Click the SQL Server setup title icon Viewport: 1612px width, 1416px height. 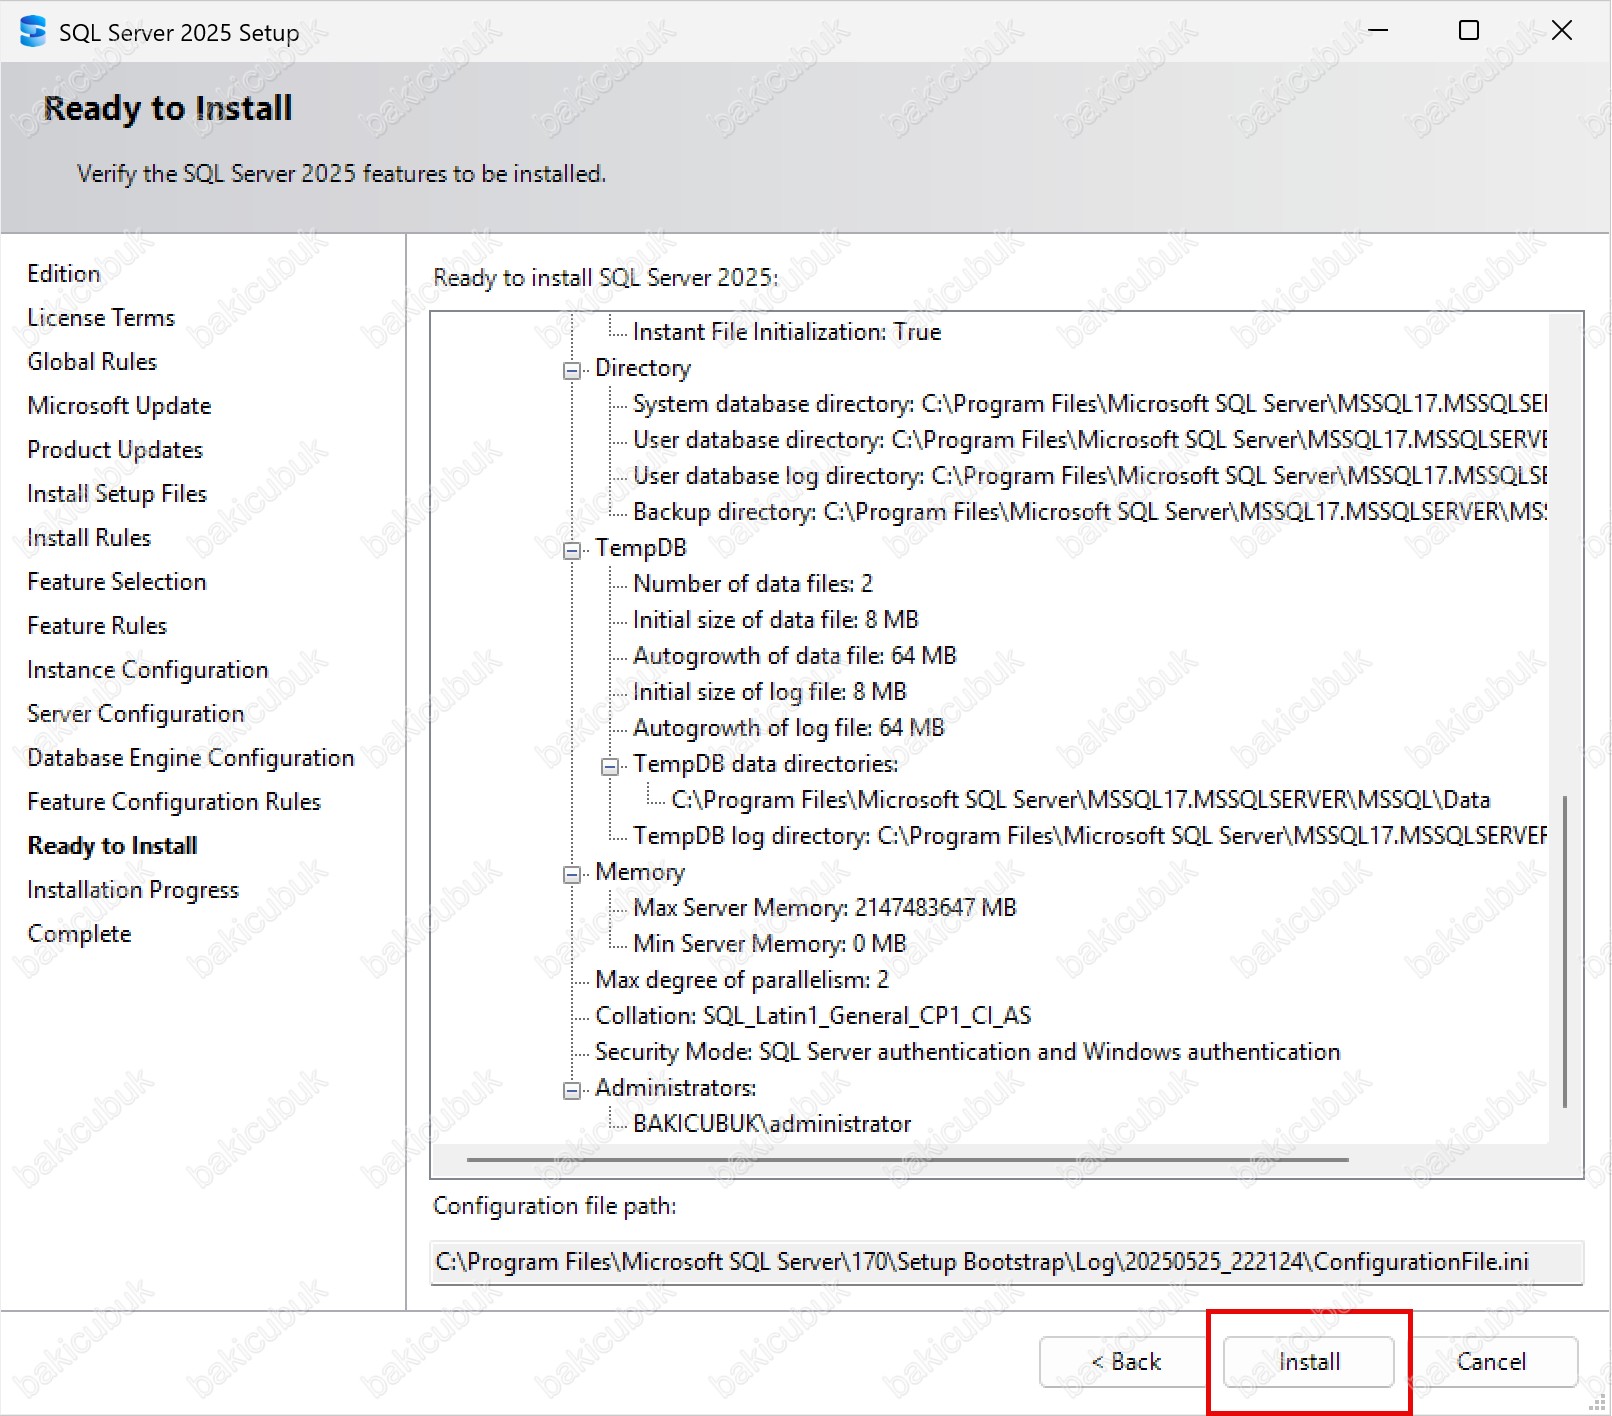32,31
